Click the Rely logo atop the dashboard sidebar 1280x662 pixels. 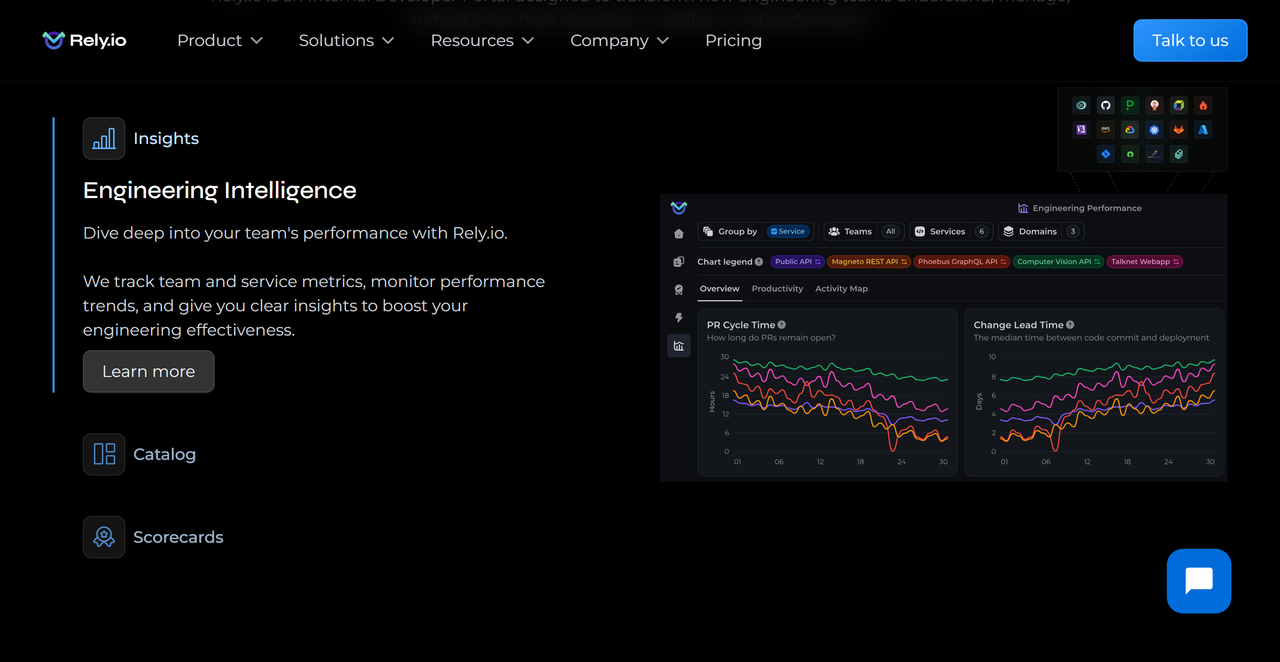tap(679, 208)
